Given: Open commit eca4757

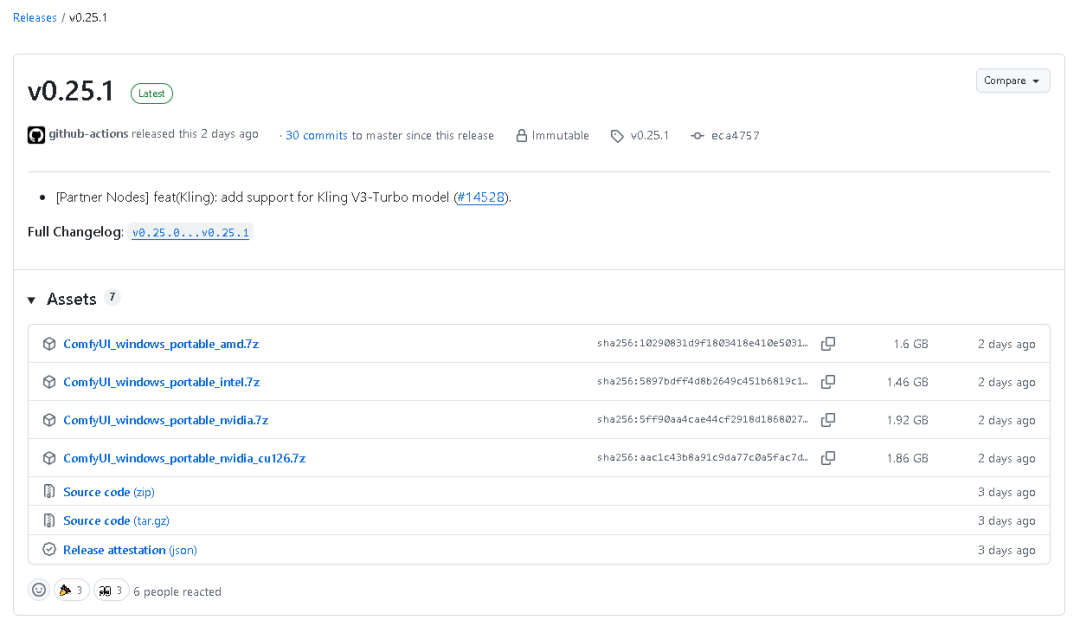Looking at the screenshot, I should [x=735, y=136].
